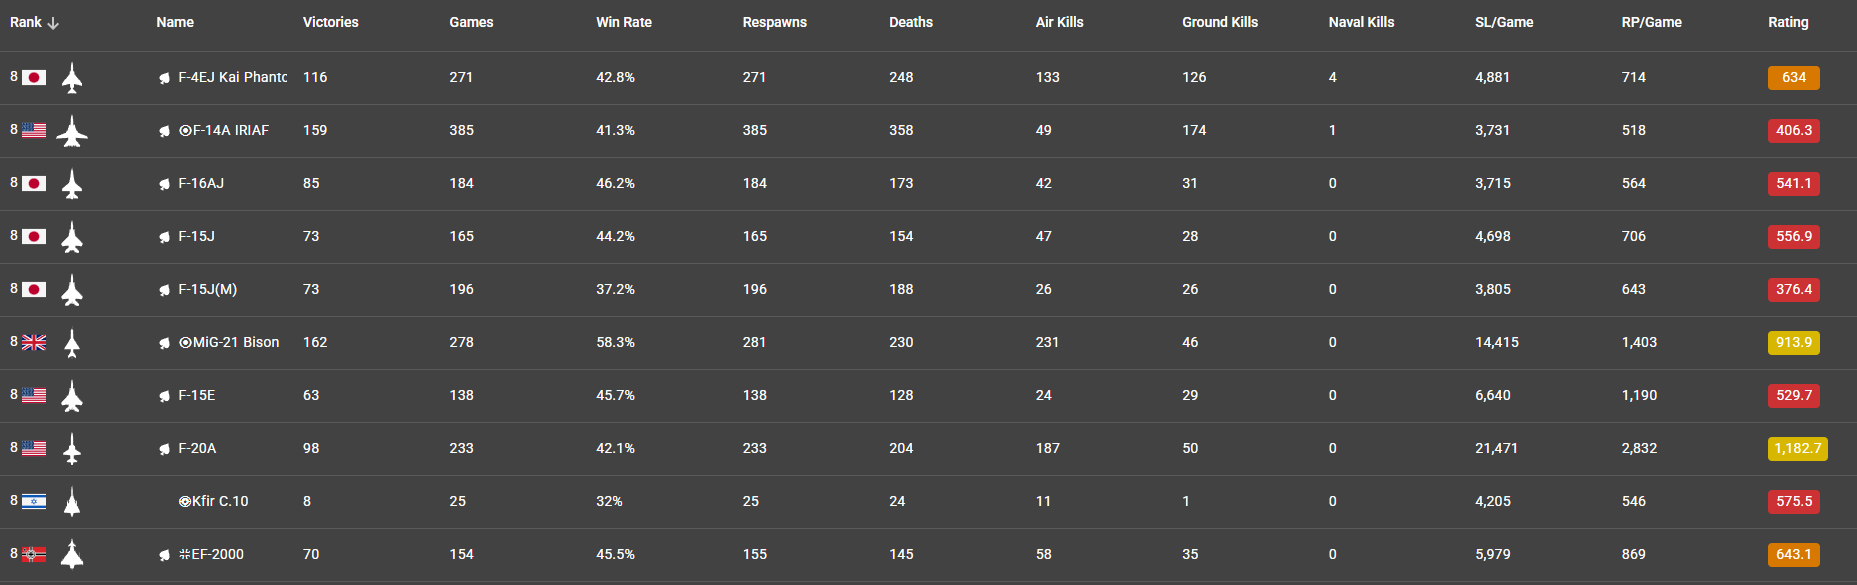Sort the table by Win Rate column
This screenshot has width=1857, height=585.
point(623,22)
